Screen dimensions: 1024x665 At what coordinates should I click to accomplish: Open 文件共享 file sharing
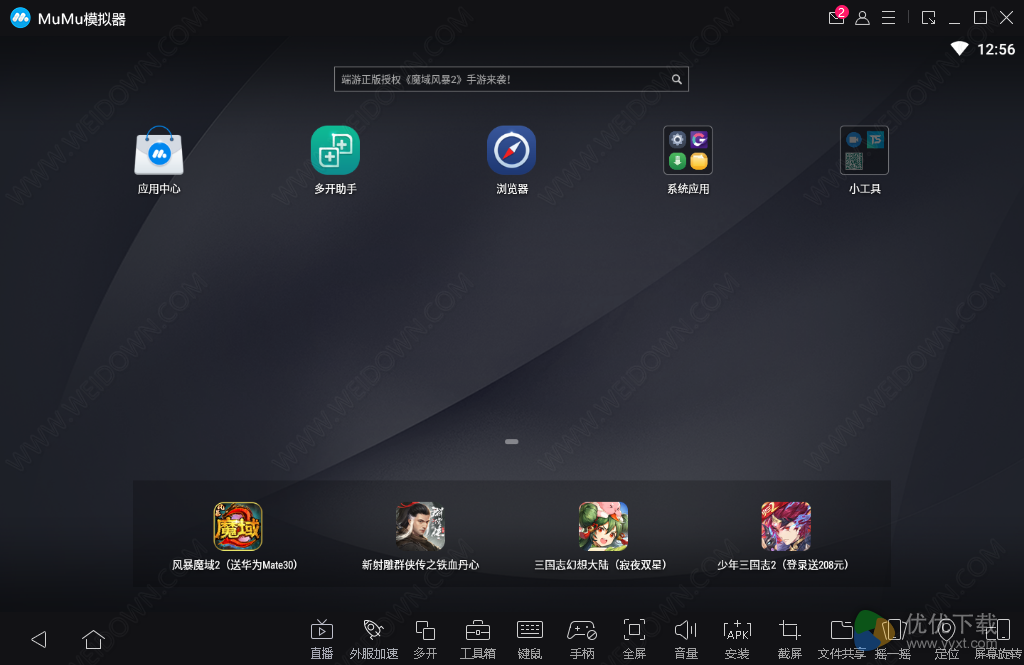[842, 640]
